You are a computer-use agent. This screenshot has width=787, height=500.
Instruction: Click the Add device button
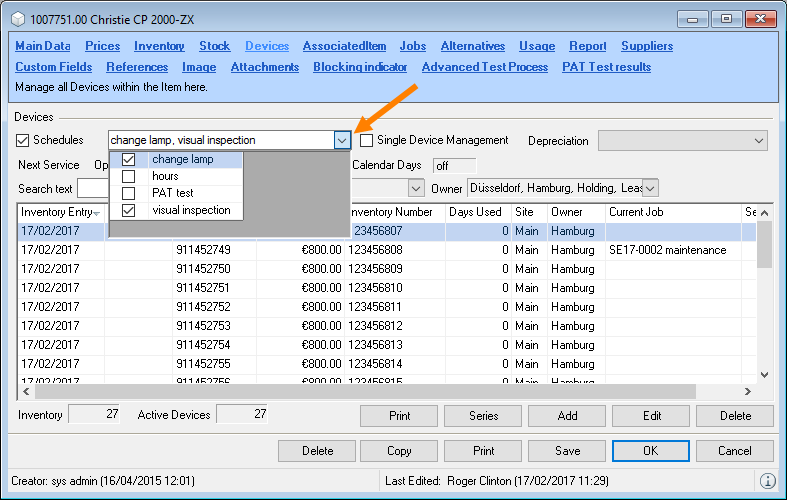(566, 415)
